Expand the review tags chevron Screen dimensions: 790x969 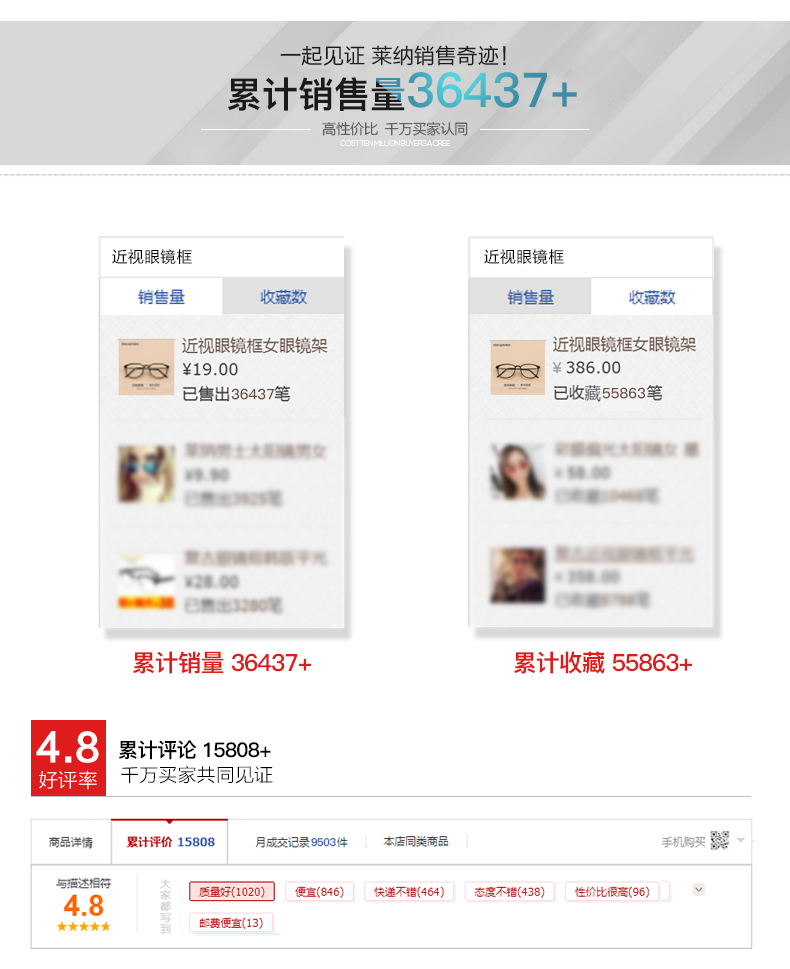click(699, 890)
